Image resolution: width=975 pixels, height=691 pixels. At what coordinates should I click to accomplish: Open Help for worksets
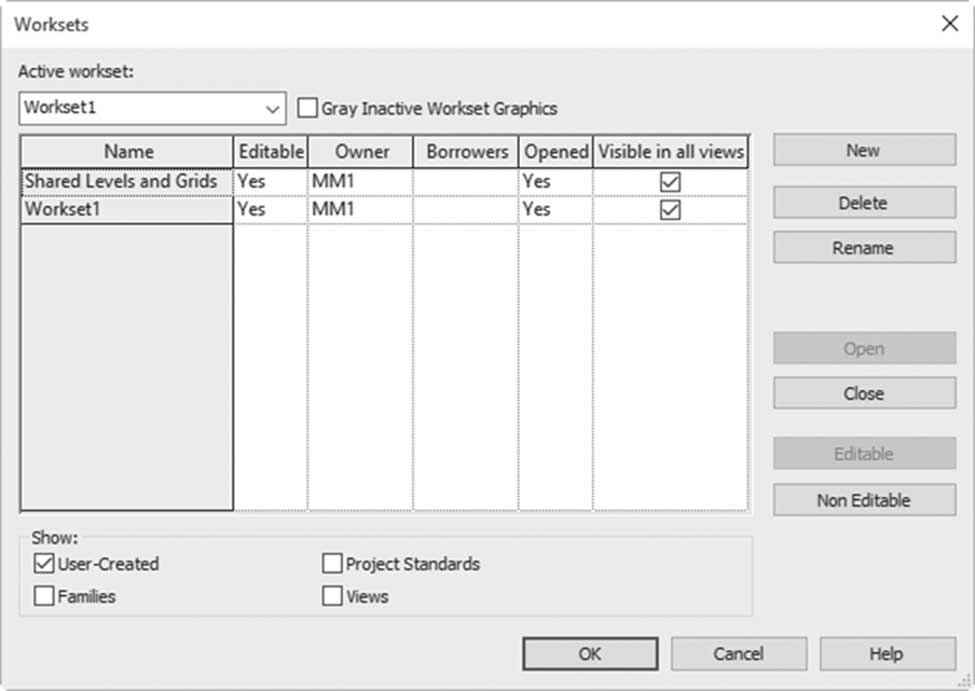[887, 654]
